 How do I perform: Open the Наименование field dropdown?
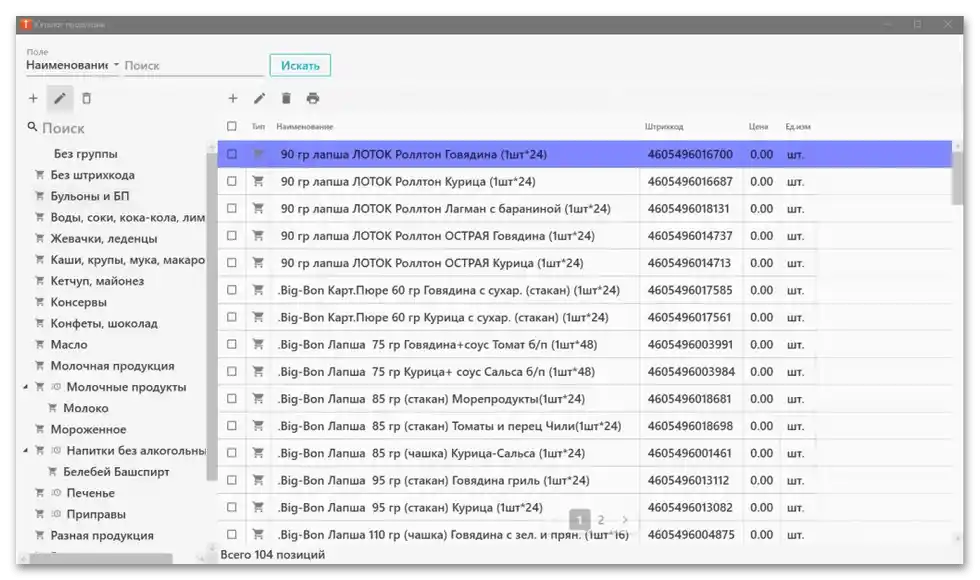[x=72, y=65]
